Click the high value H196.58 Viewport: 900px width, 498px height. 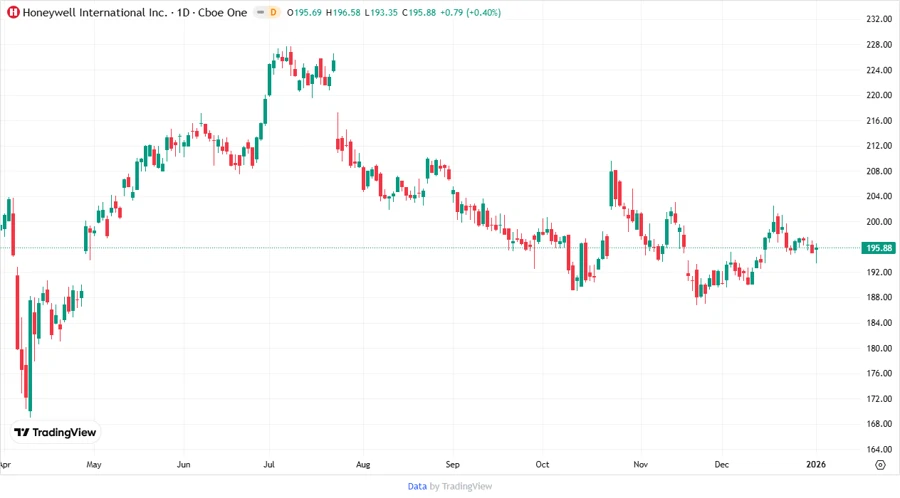coord(343,12)
